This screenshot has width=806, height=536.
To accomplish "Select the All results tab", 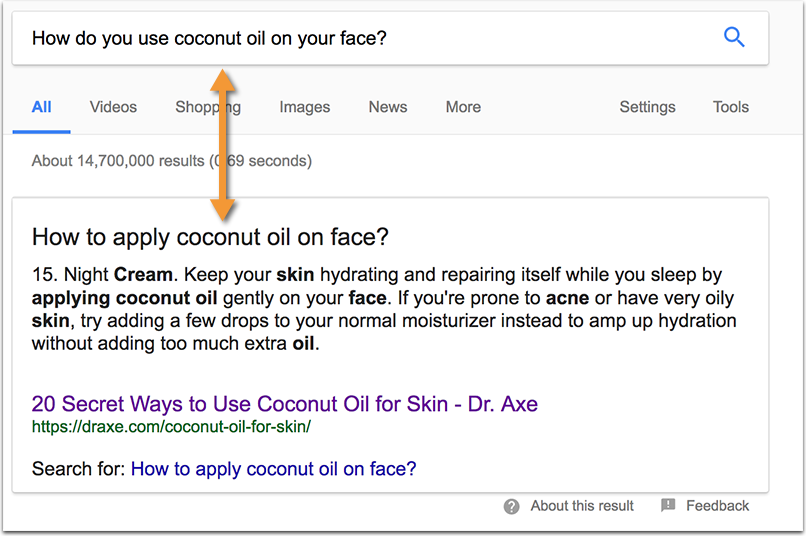I will click(x=42, y=107).
